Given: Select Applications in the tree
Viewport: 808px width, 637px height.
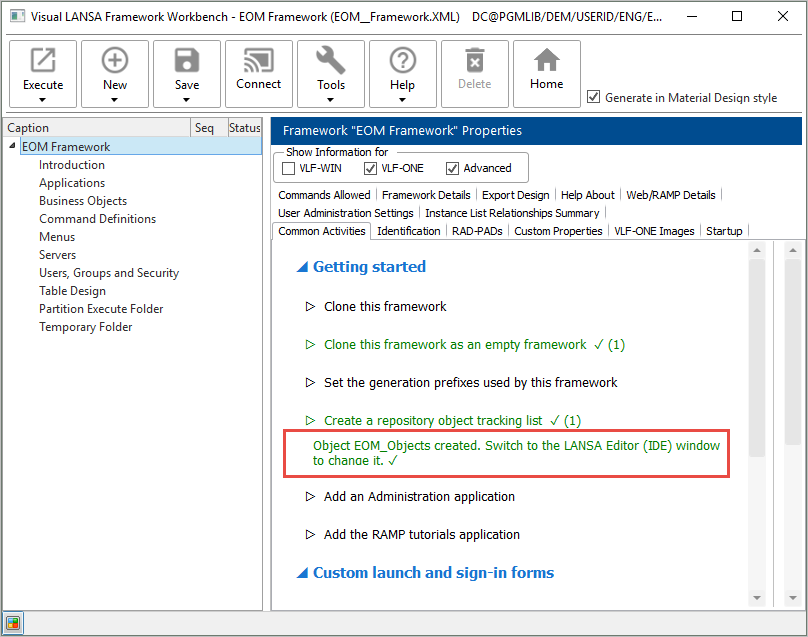Looking at the screenshot, I should (x=72, y=183).
